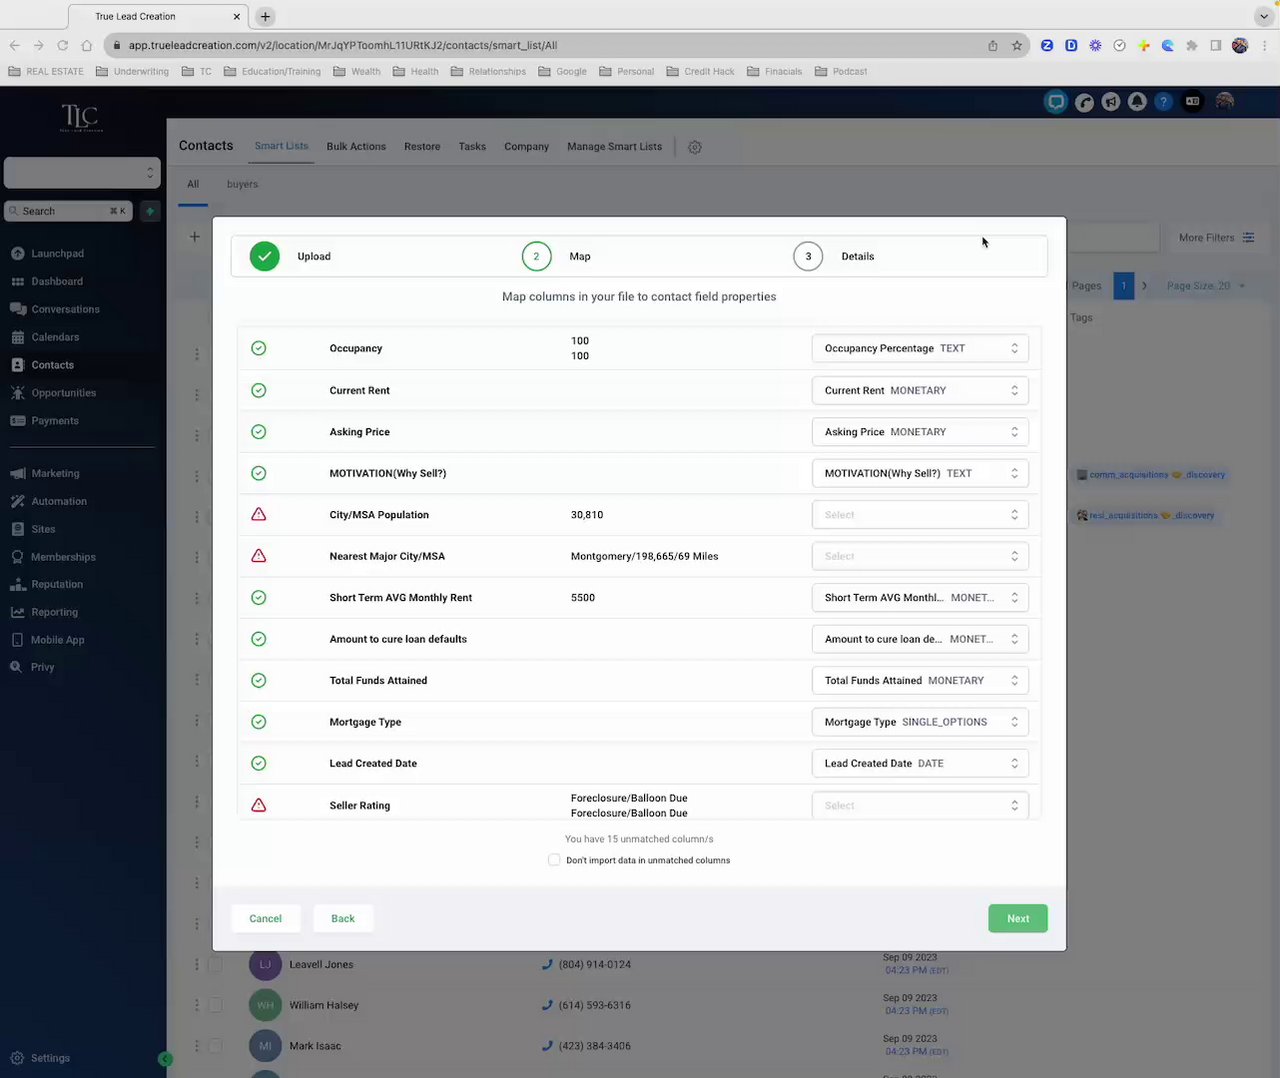Tick the checkbox for William Halsey
The image size is (1280, 1078).
(215, 1005)
